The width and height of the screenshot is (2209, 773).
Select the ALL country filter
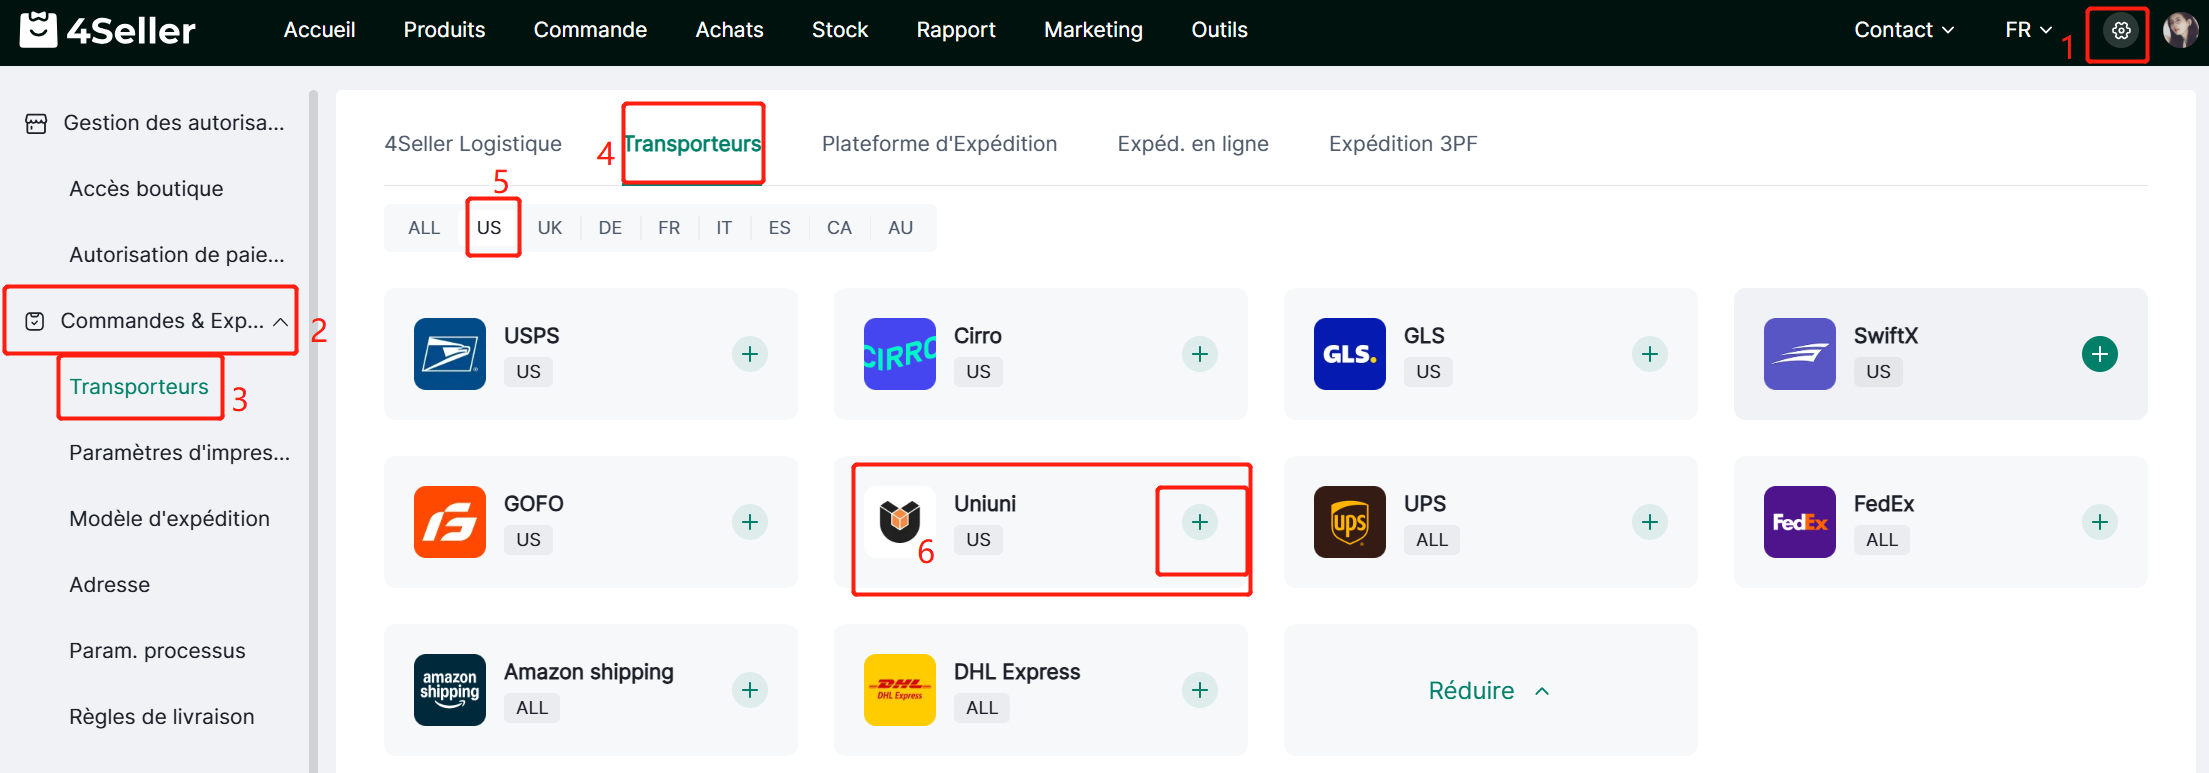tap(424, 228)
